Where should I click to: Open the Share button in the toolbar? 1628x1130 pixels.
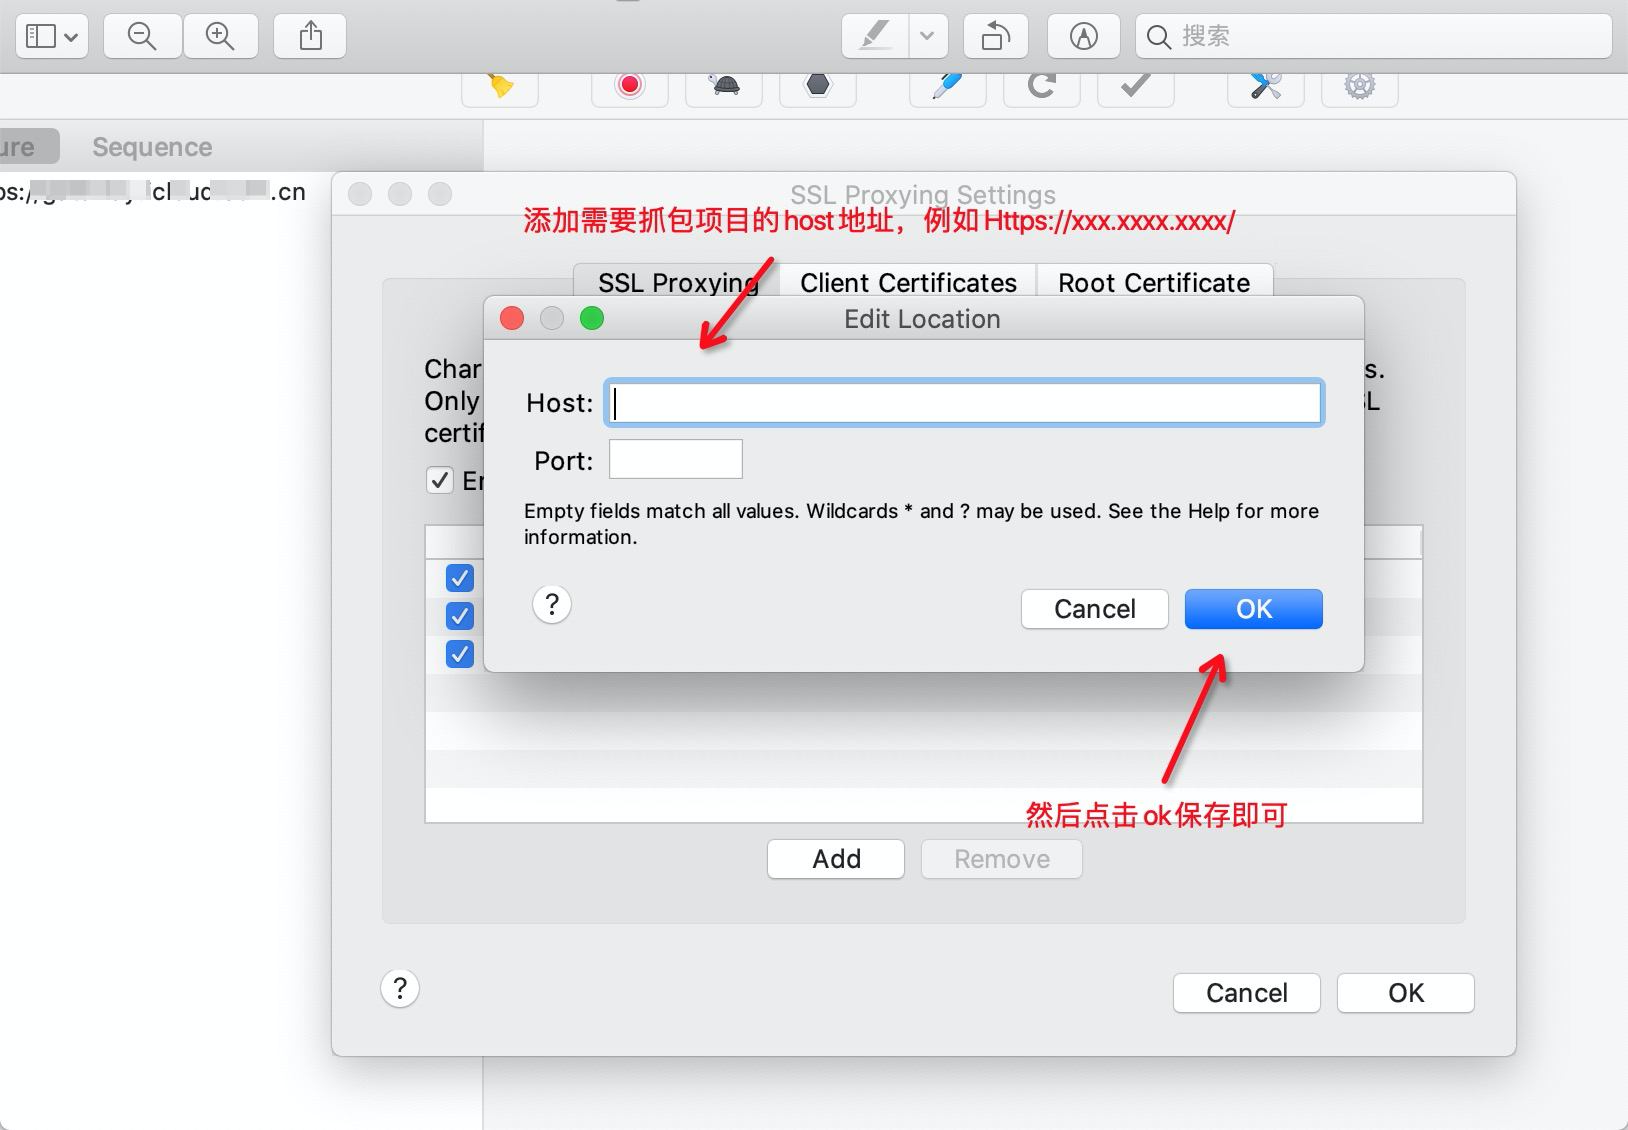pos(311,37)
